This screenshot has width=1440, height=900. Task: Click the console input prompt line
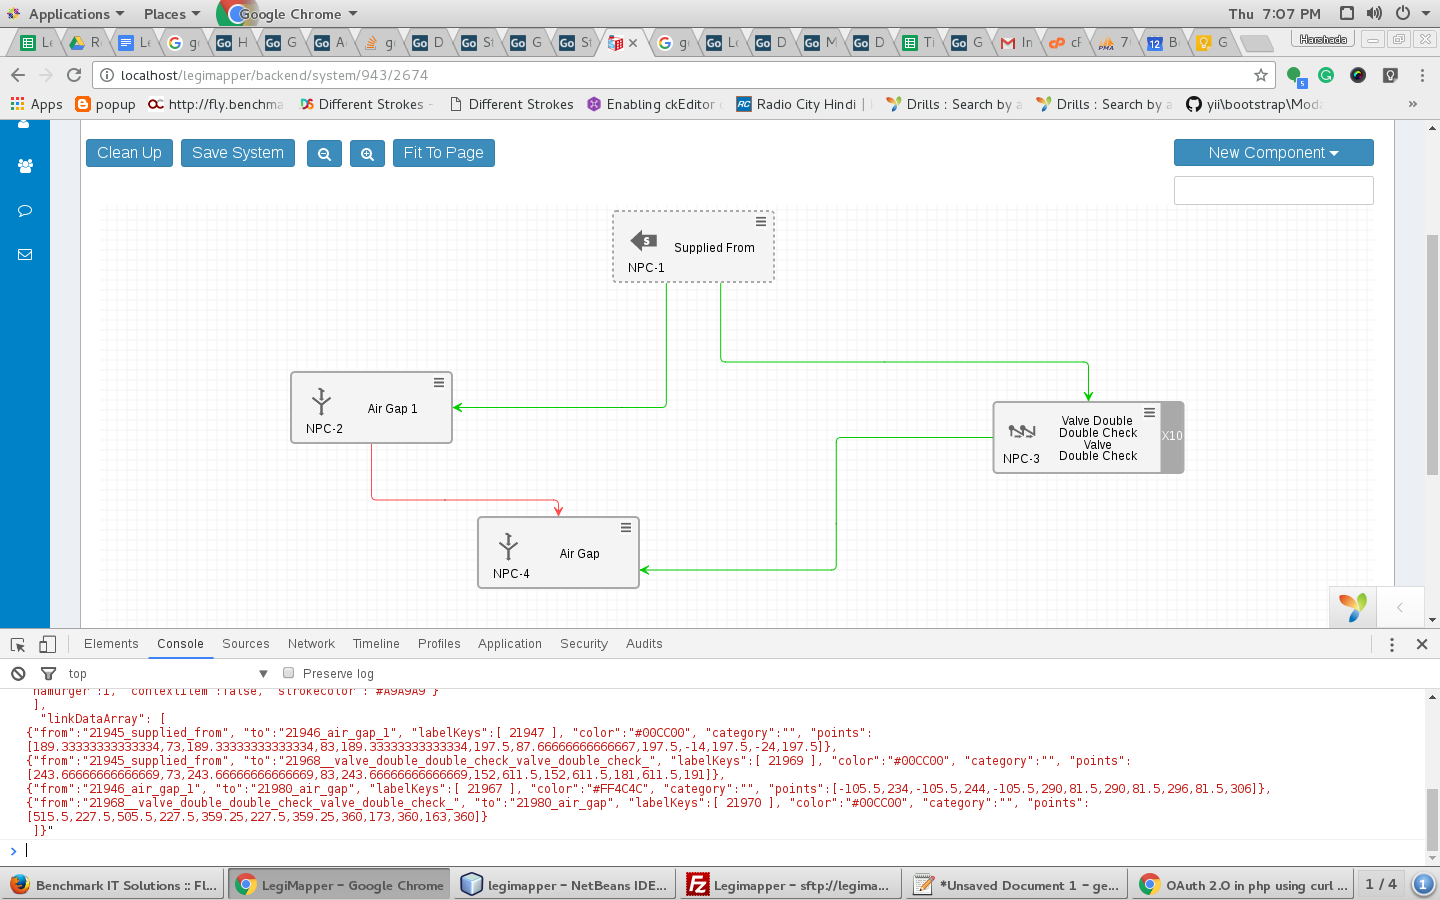(720, 851)
